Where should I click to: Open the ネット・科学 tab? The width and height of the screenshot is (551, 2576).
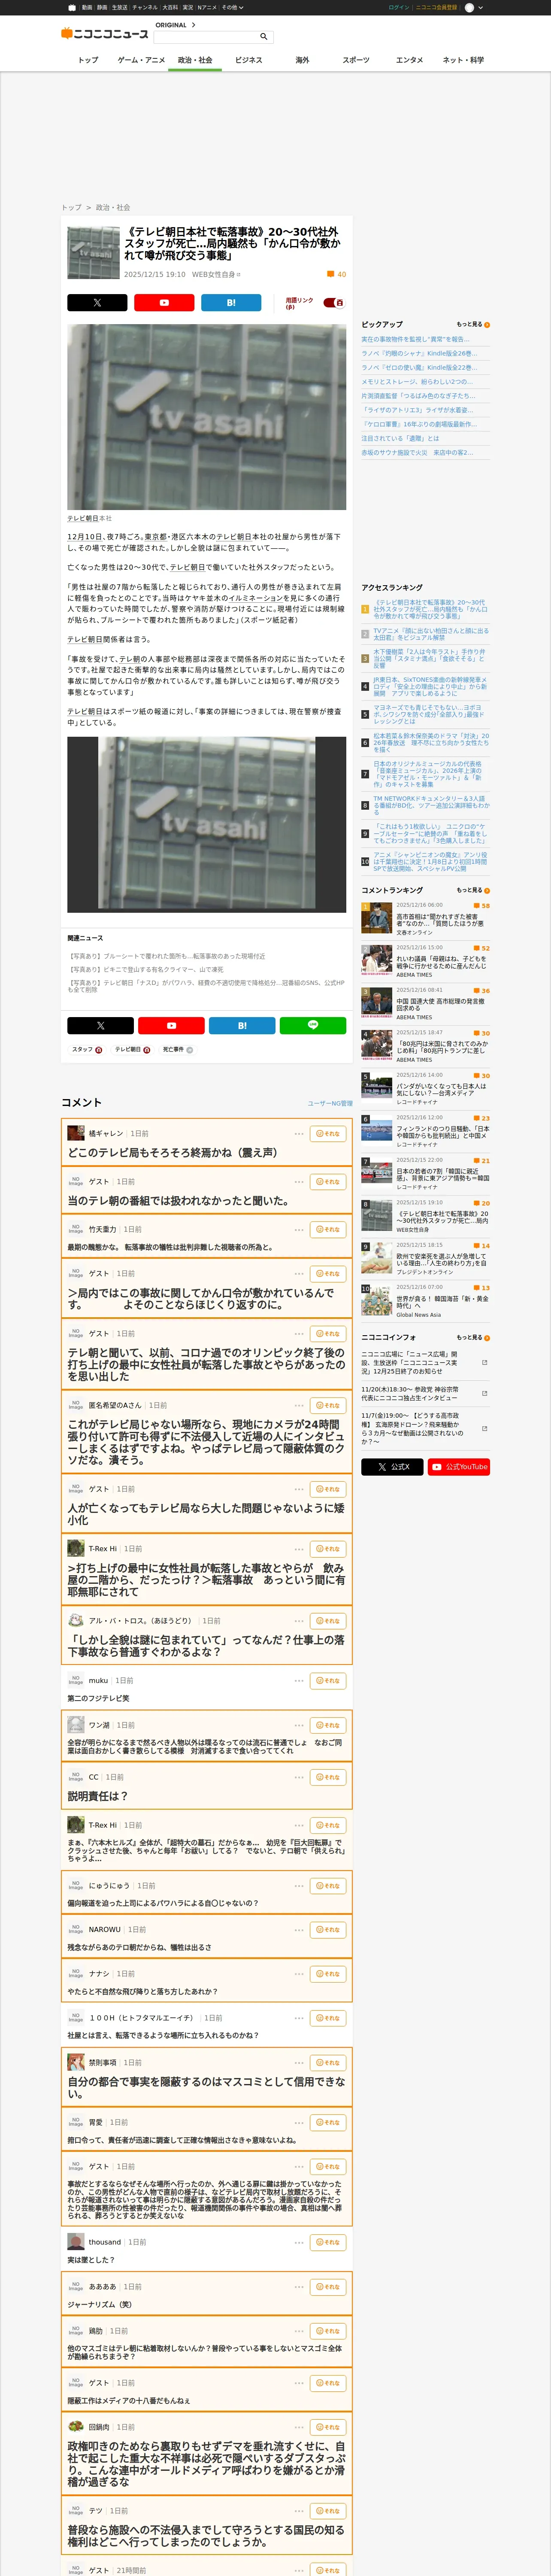coord(463,60)
